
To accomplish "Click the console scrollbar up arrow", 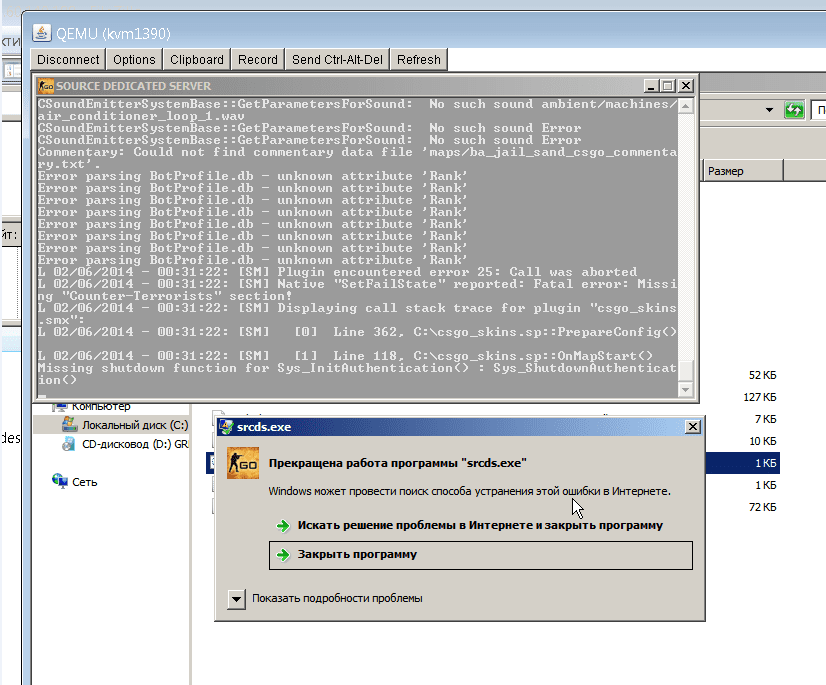I will [x=685, y=106].
